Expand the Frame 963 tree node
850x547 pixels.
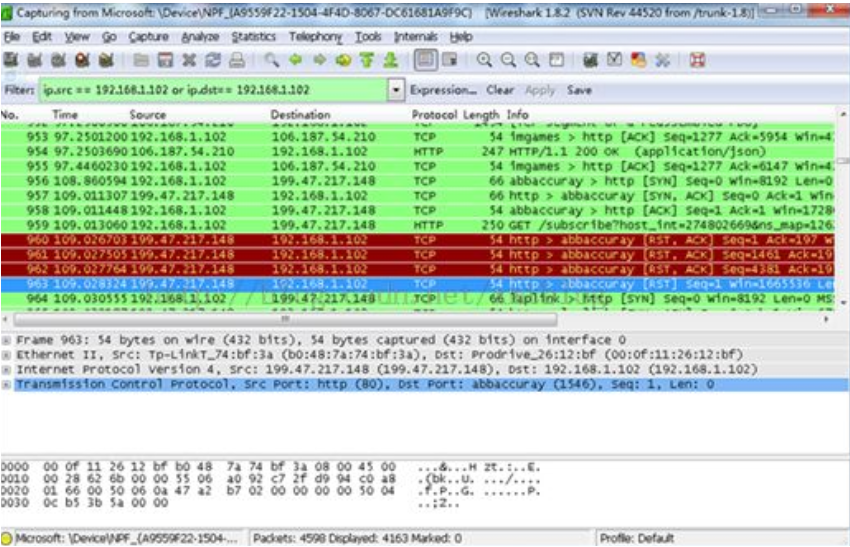click(x=6, y=340)
